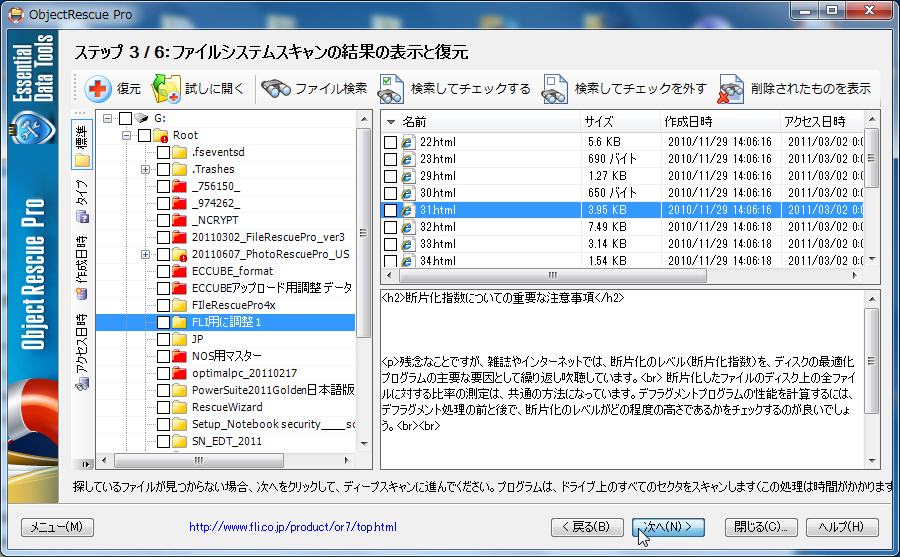Screen dimensions: 900x557
Task: Click the G: drive icon in tree
Action: [141, 118]
